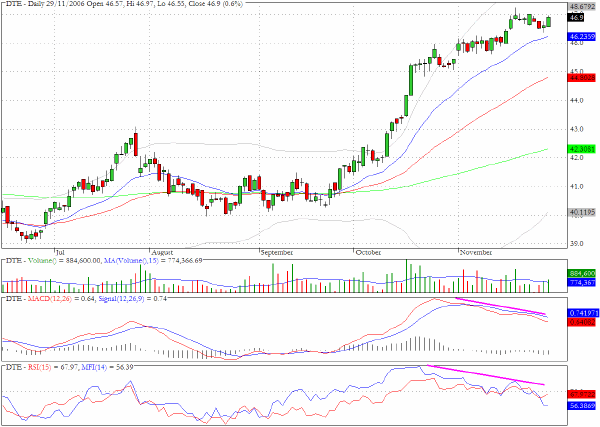Screen dimensions: 600x427
Task: Select the red RSI value label 67.9722
Action: [x=582, y=394]
